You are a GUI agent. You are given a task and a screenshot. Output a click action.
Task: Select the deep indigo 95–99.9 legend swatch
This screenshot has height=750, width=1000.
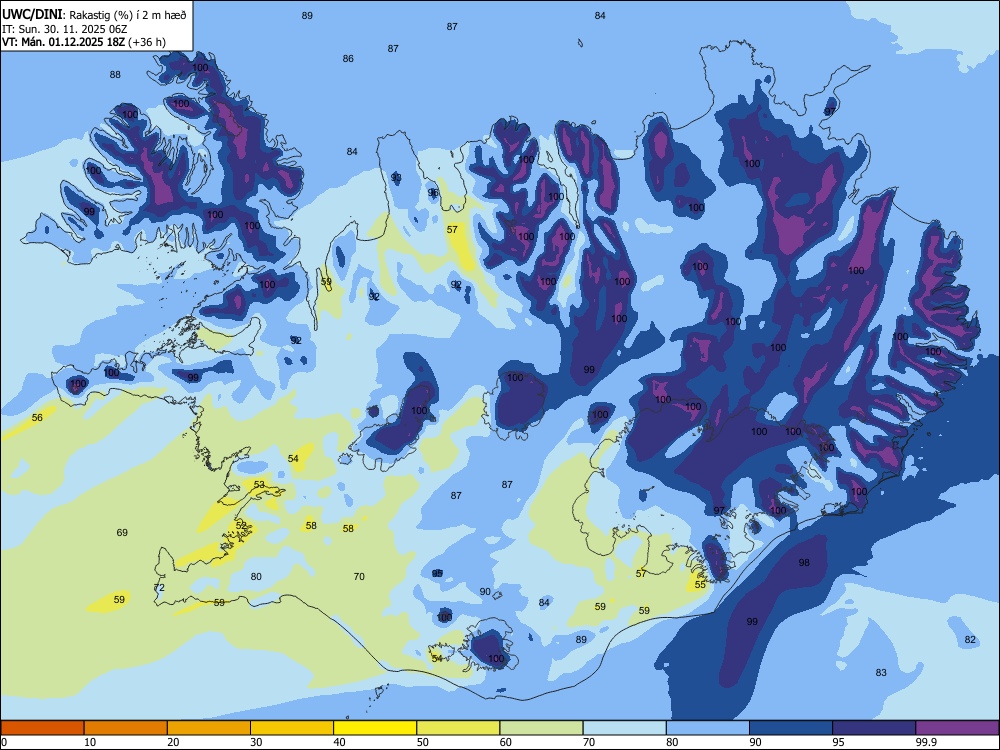[x=874, y=728]
